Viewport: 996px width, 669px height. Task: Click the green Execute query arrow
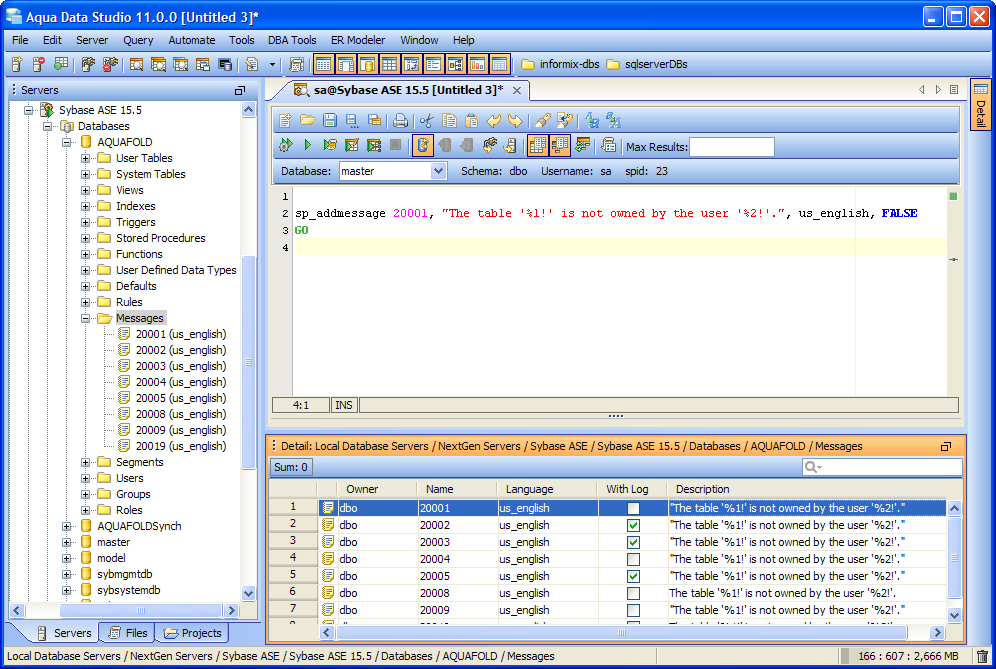click(x=307, y=146)
